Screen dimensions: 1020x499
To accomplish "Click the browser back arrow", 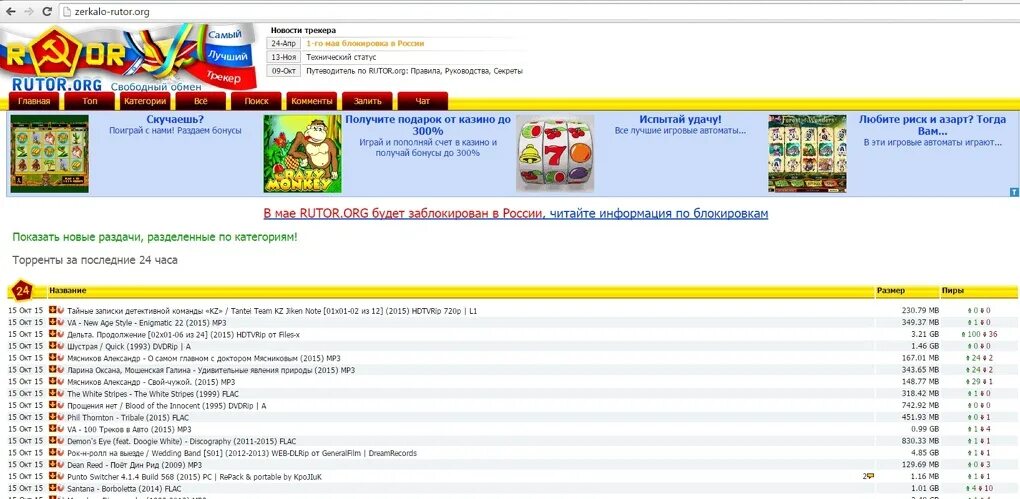I will pyautogui.click(x=10, y=12).
